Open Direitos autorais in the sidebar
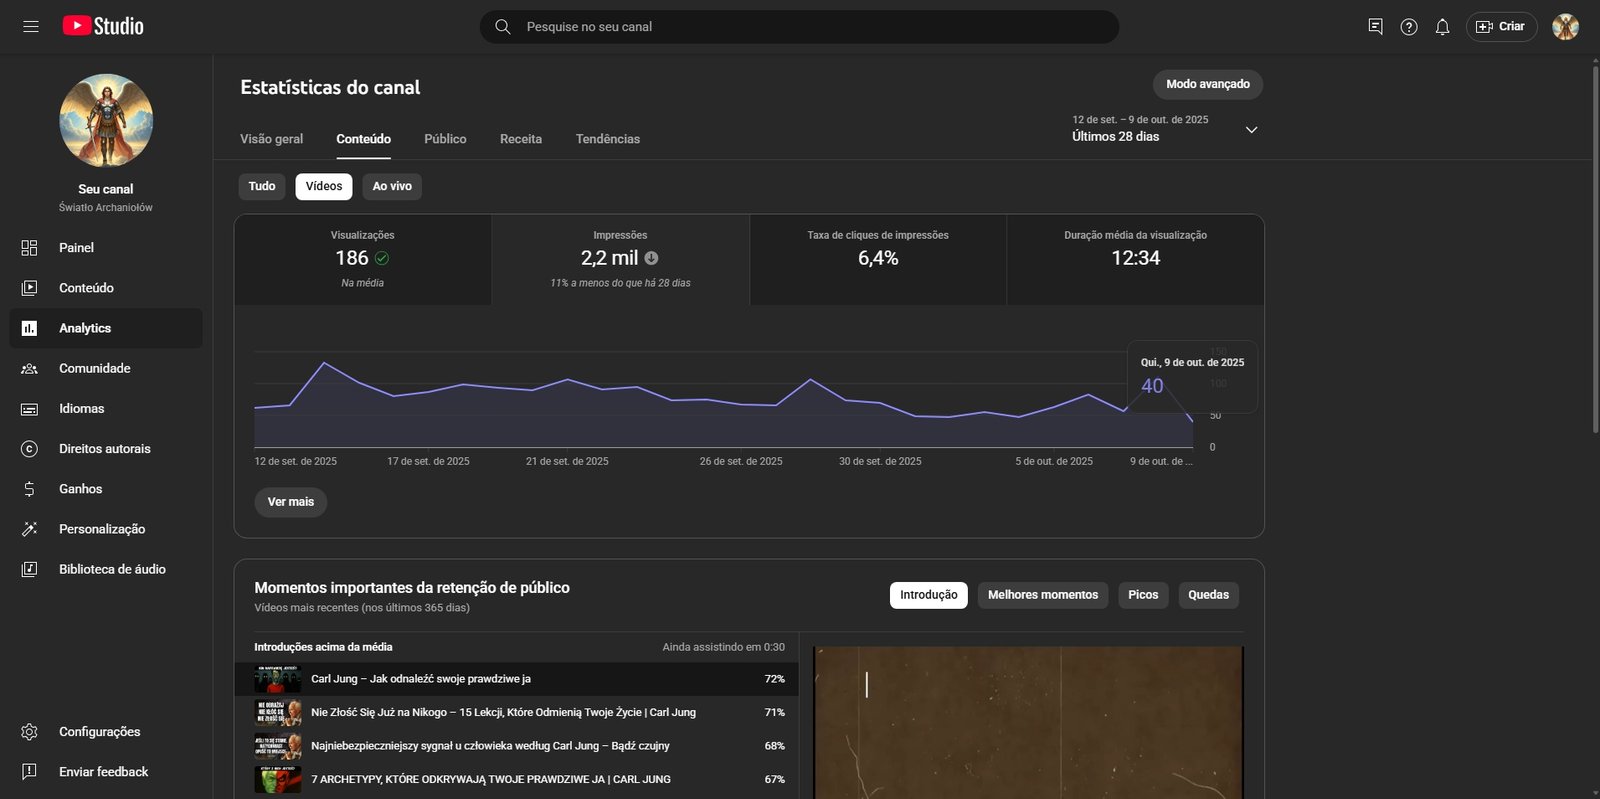This screenshot has width=1600, height=799. pos(104,449)
